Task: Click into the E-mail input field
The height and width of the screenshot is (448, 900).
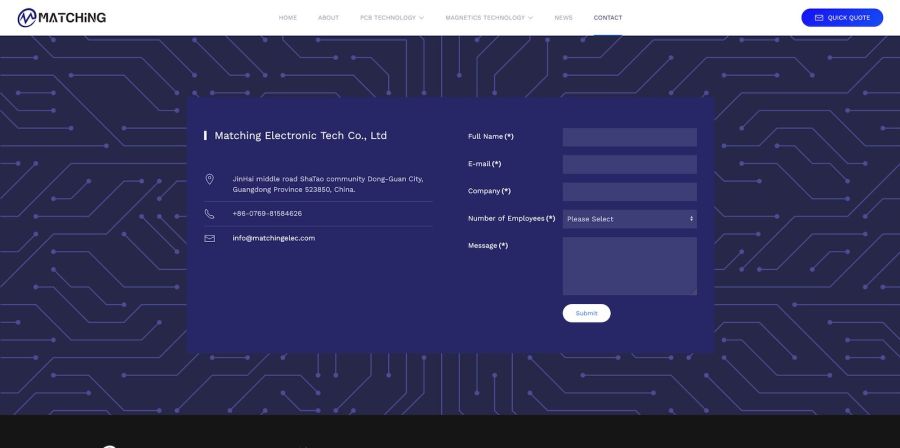Action: (x=629, y=164)
